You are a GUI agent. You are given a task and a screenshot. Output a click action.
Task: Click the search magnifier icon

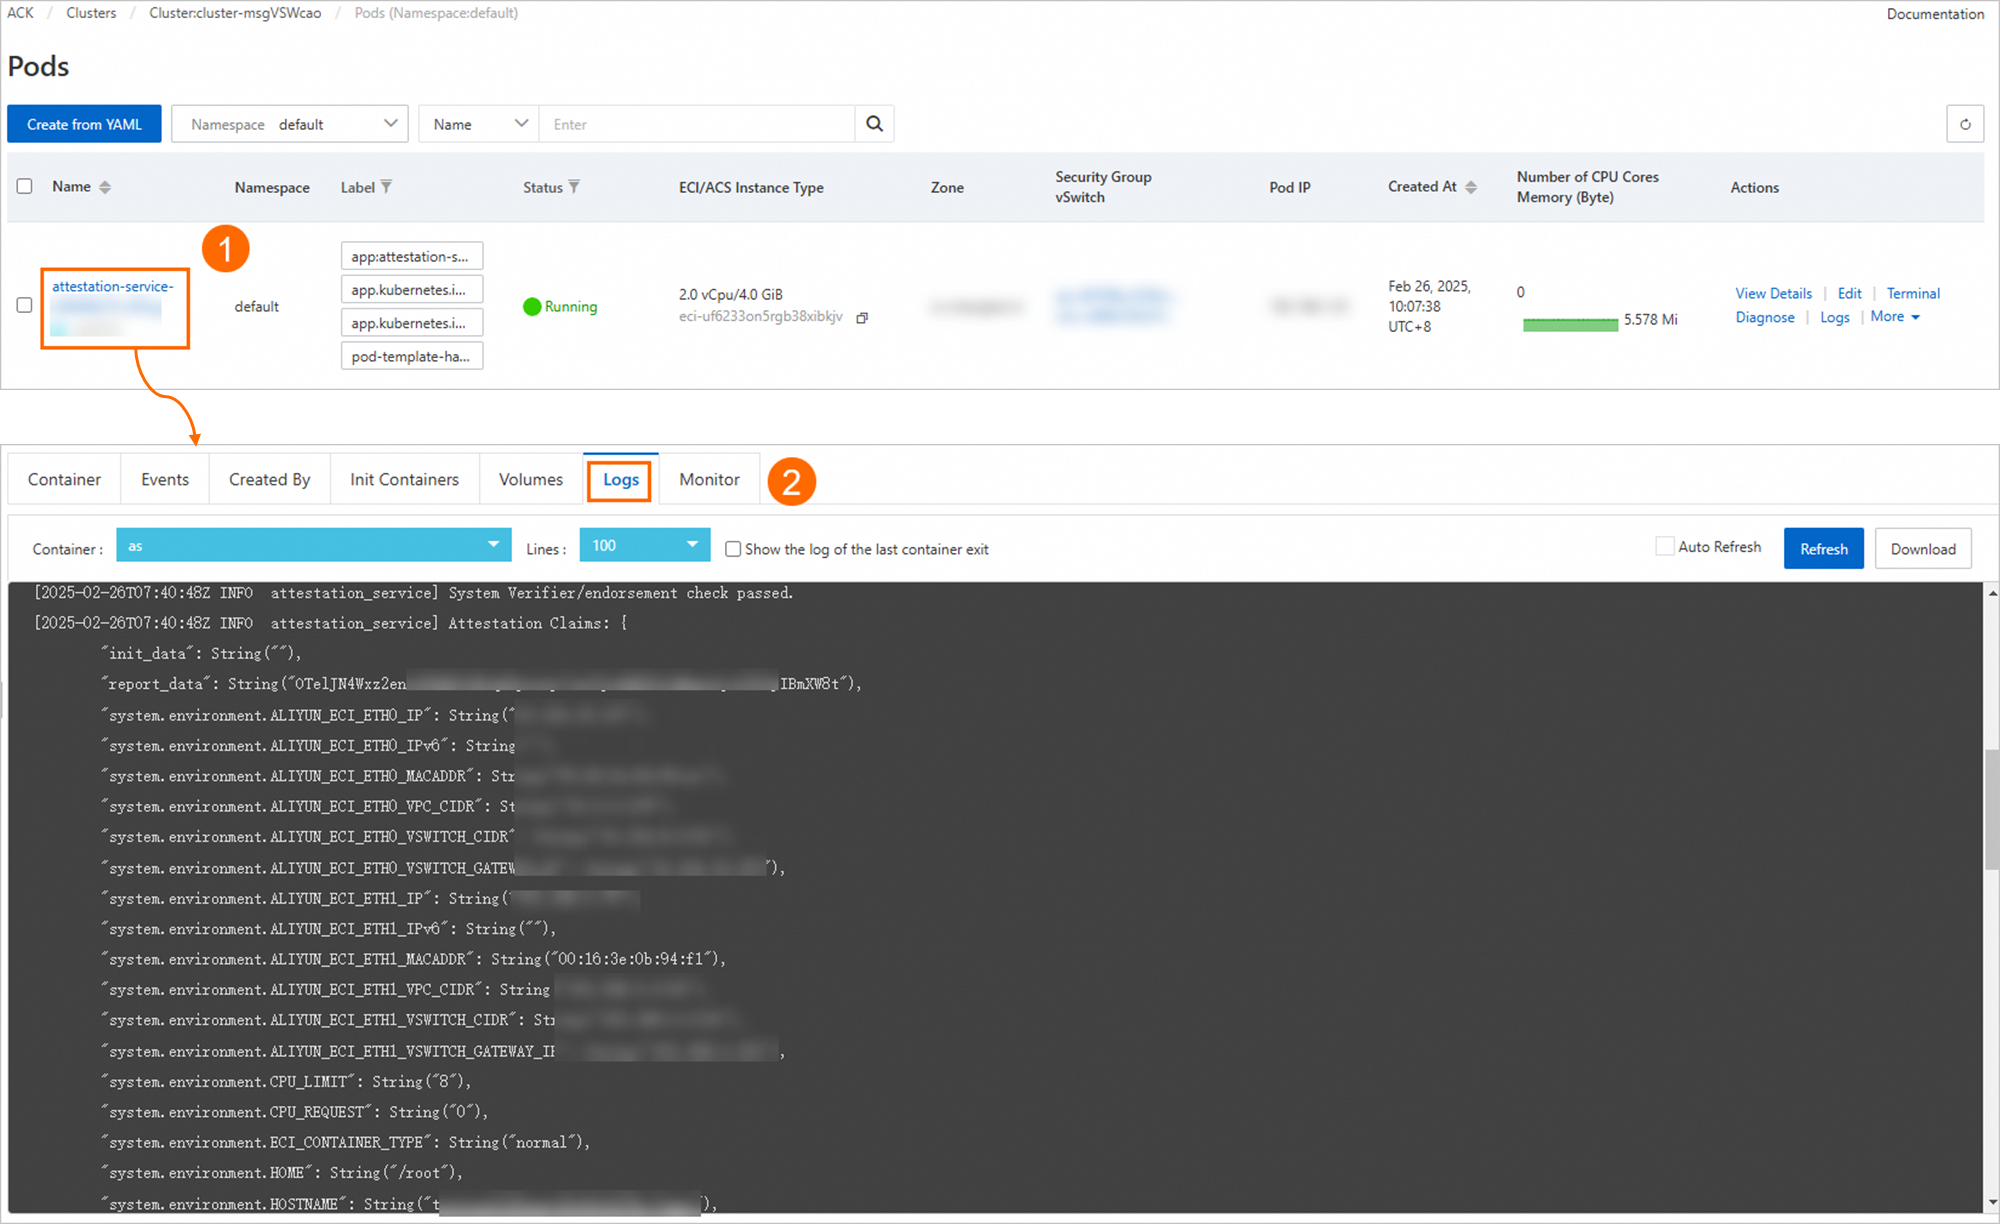874,124
